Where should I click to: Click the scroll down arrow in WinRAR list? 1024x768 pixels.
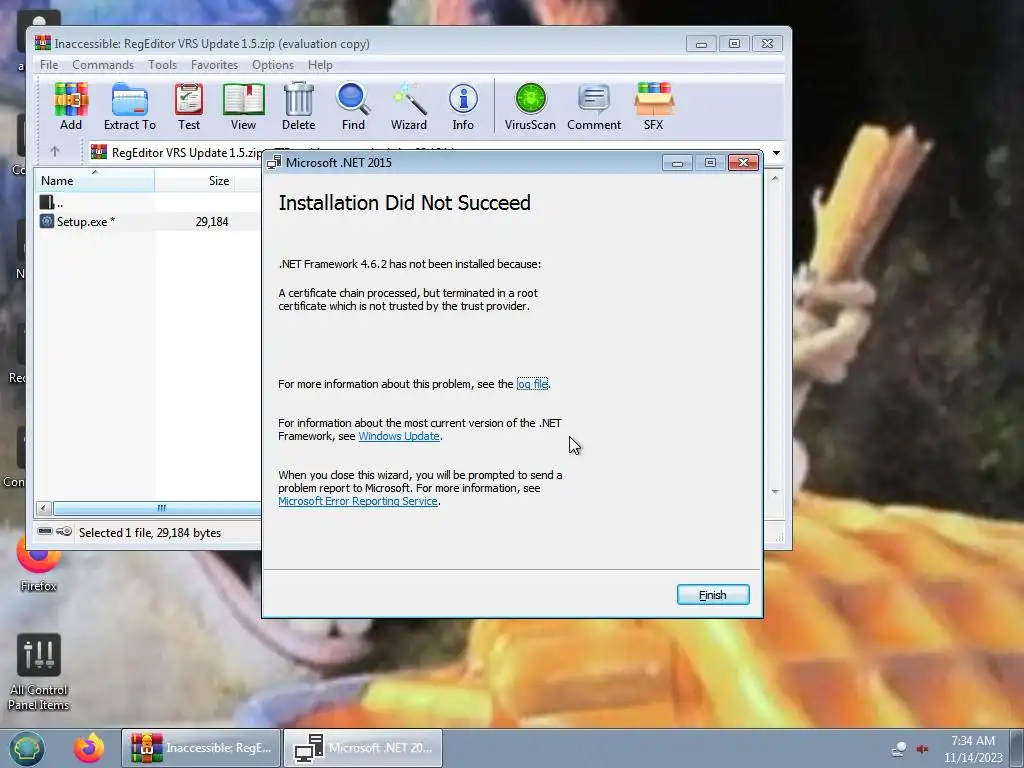[775, 492]
